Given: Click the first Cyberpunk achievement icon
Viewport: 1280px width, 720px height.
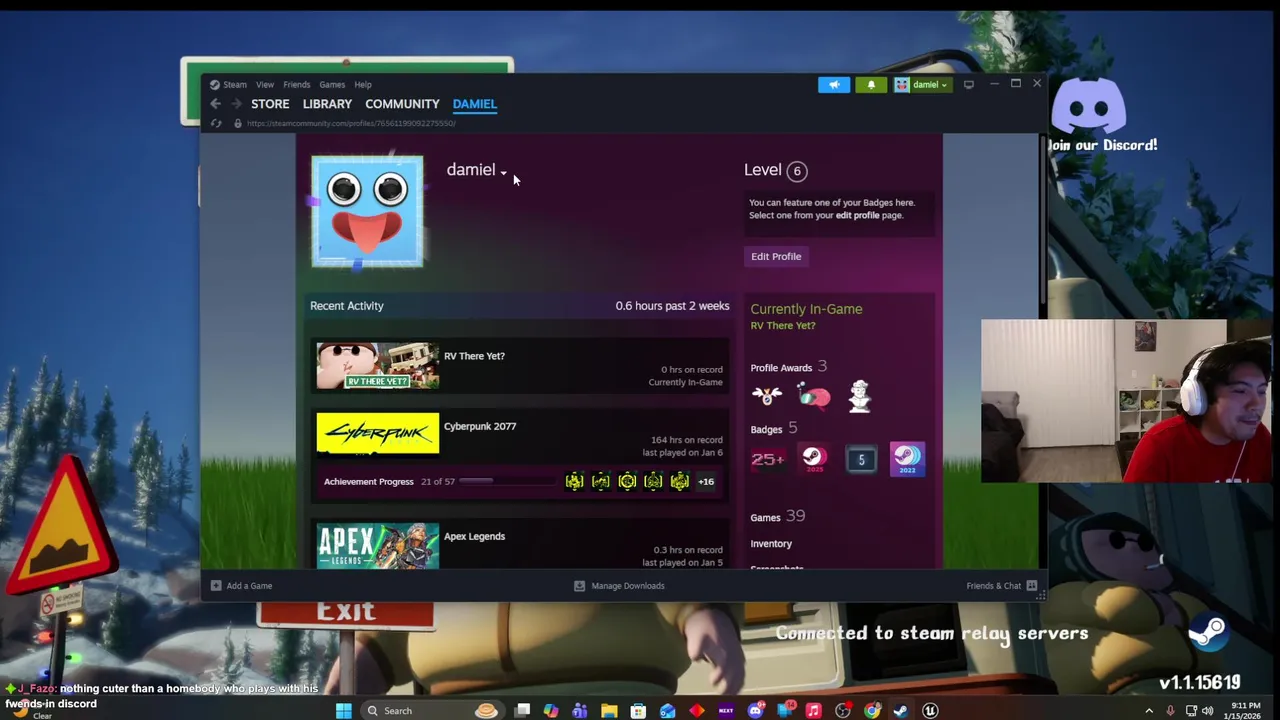Looking at the screenshot, I should click(574, 482).
